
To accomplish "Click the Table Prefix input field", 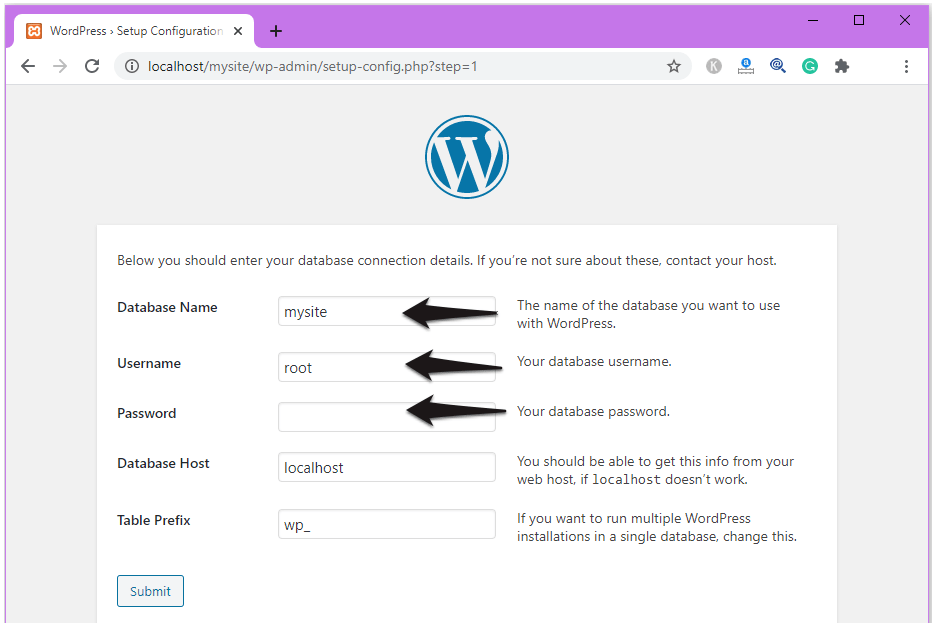I will point(387,524).
